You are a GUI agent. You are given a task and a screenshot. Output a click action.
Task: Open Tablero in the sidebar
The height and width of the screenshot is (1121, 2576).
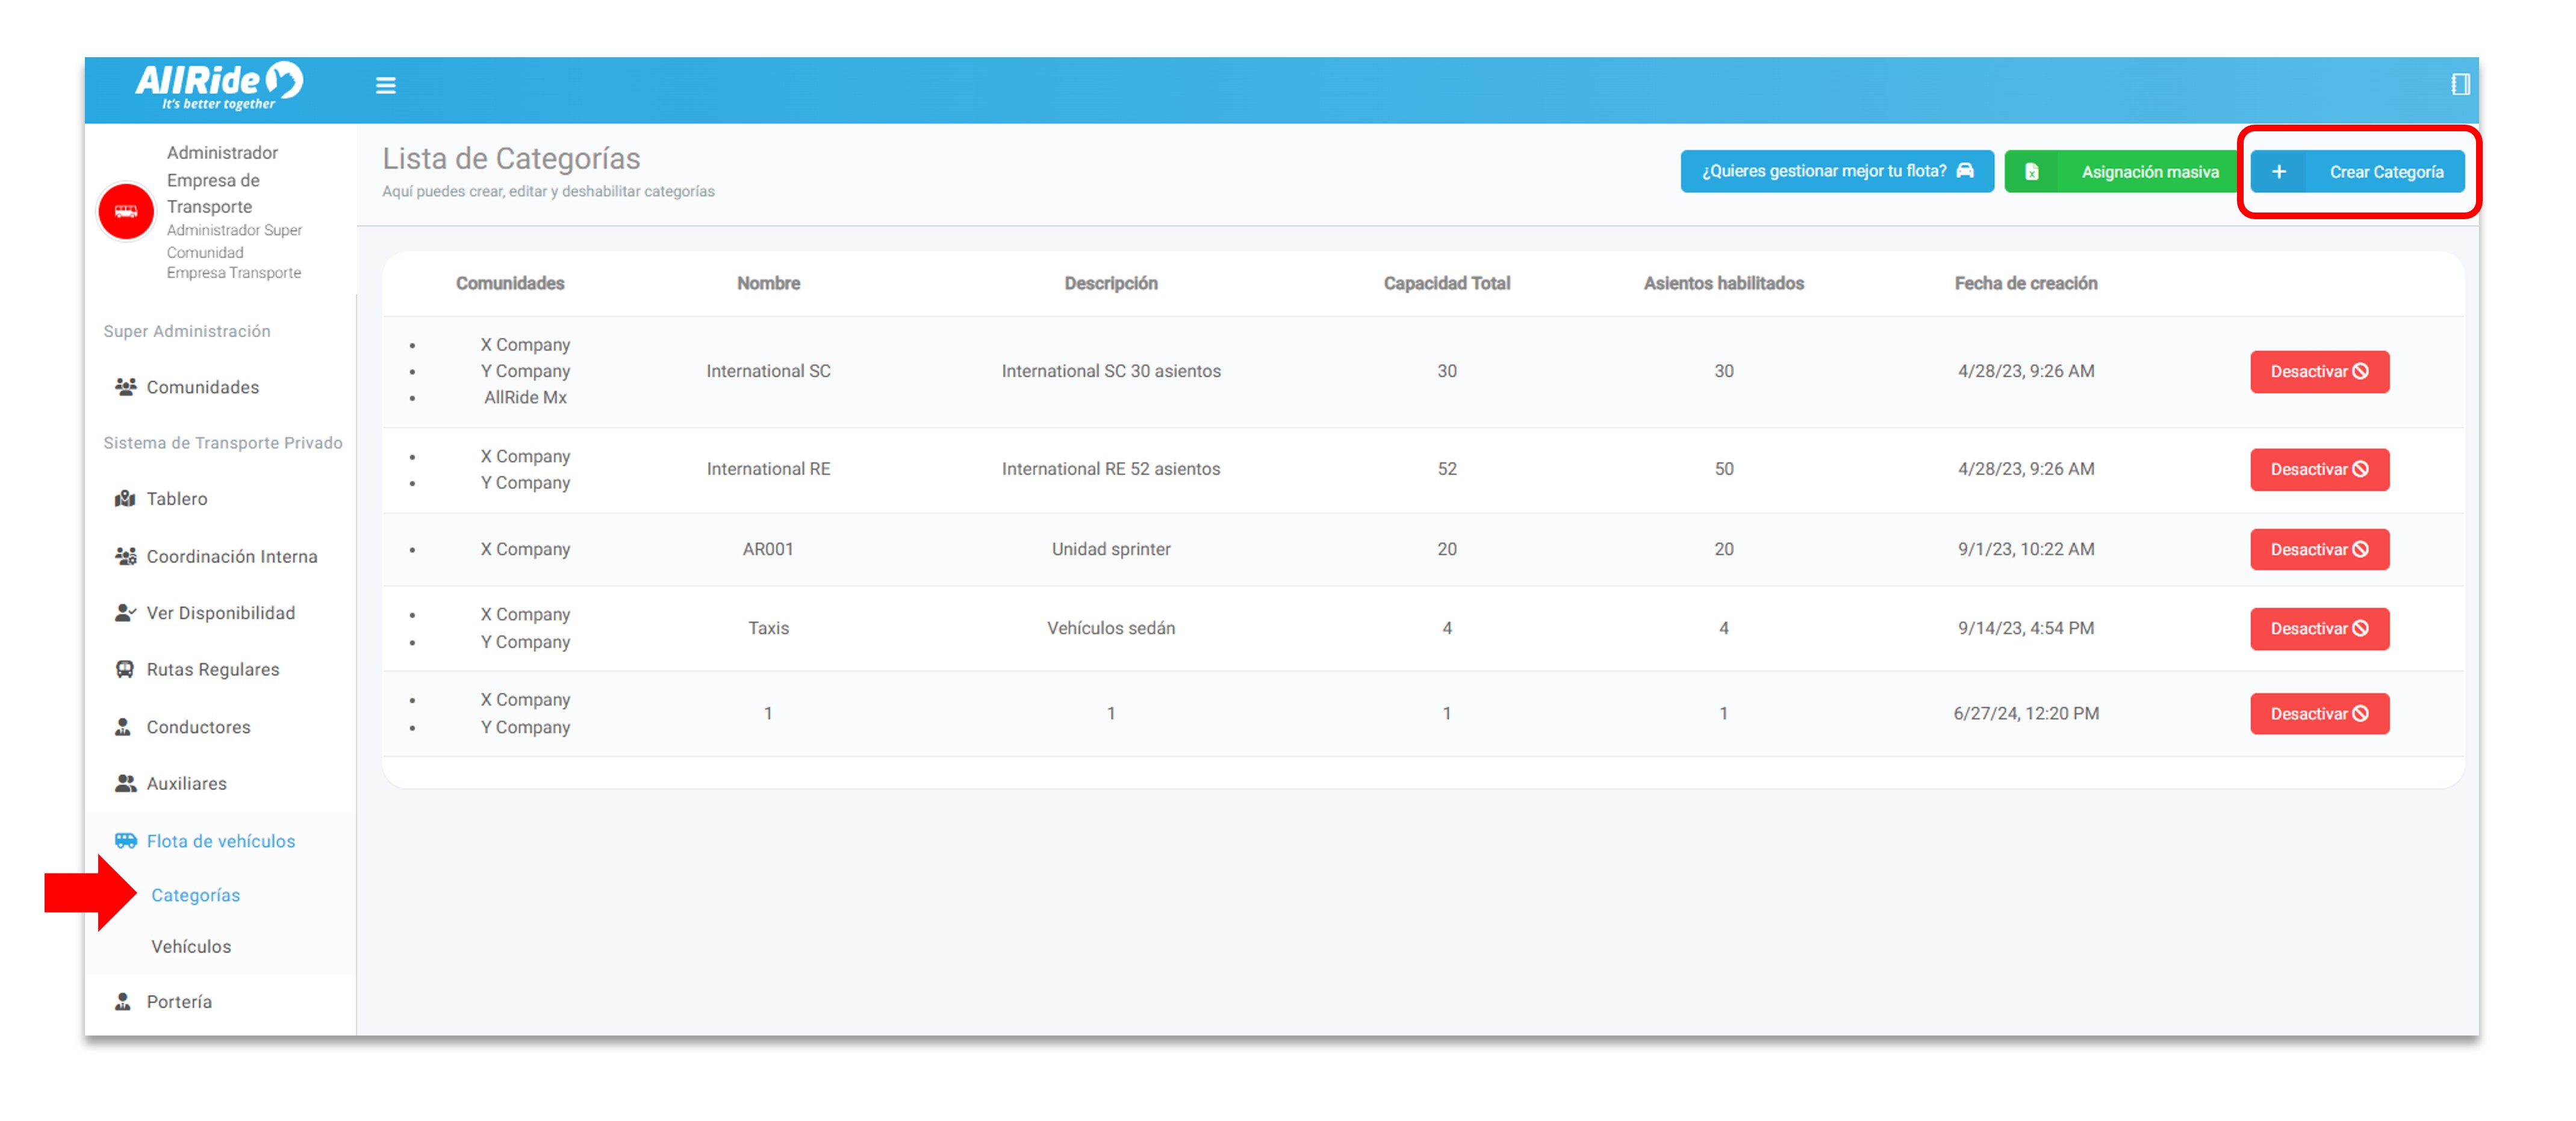coord(176,499)
